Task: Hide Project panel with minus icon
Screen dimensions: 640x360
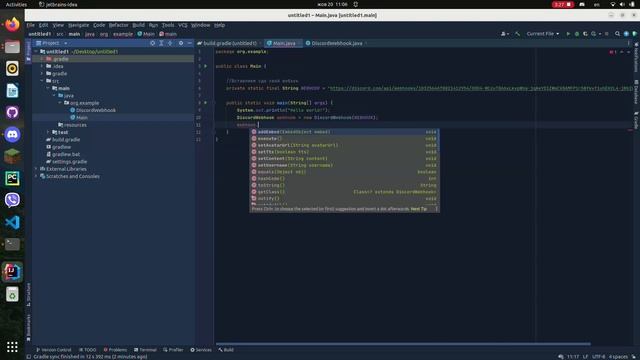Action: tap(189, 43)
